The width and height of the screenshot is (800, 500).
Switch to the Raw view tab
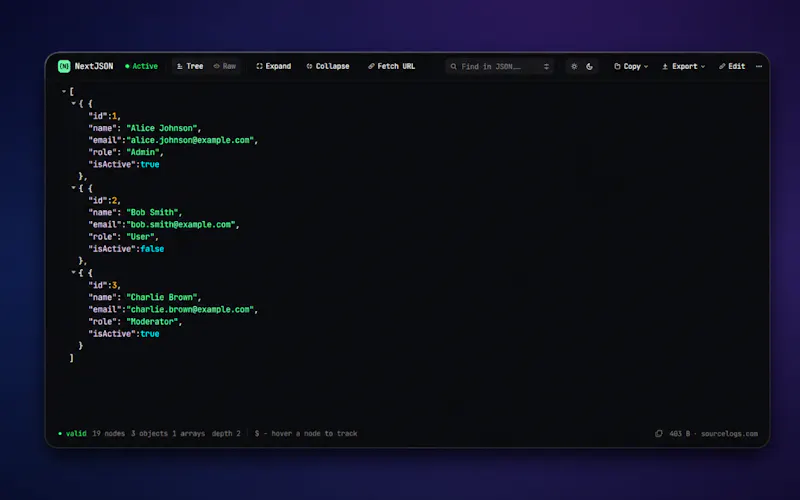pyautogui.click(x=225, y=66)
